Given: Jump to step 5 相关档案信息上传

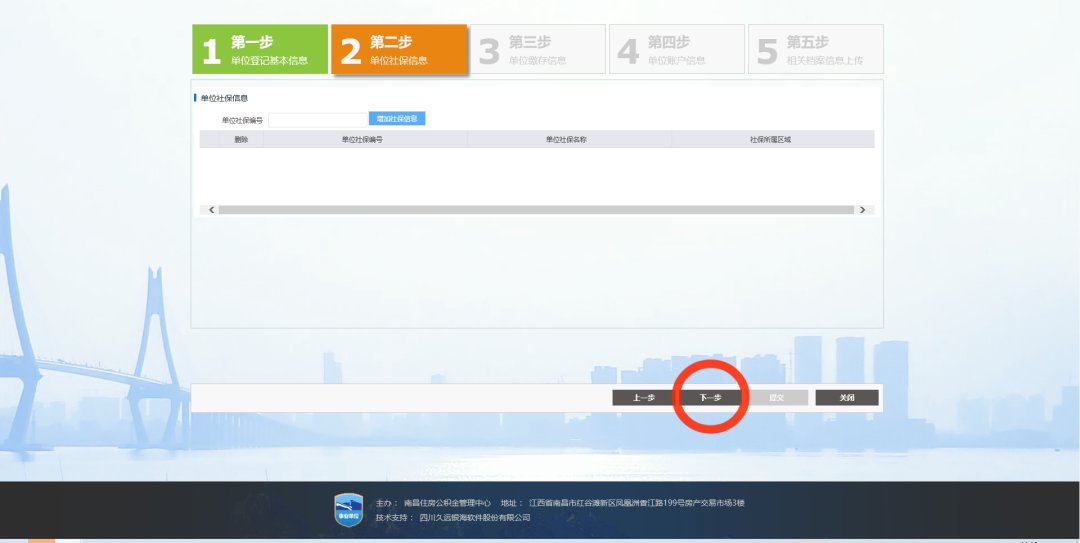Looking at the screenshot, I should (815, 50).
